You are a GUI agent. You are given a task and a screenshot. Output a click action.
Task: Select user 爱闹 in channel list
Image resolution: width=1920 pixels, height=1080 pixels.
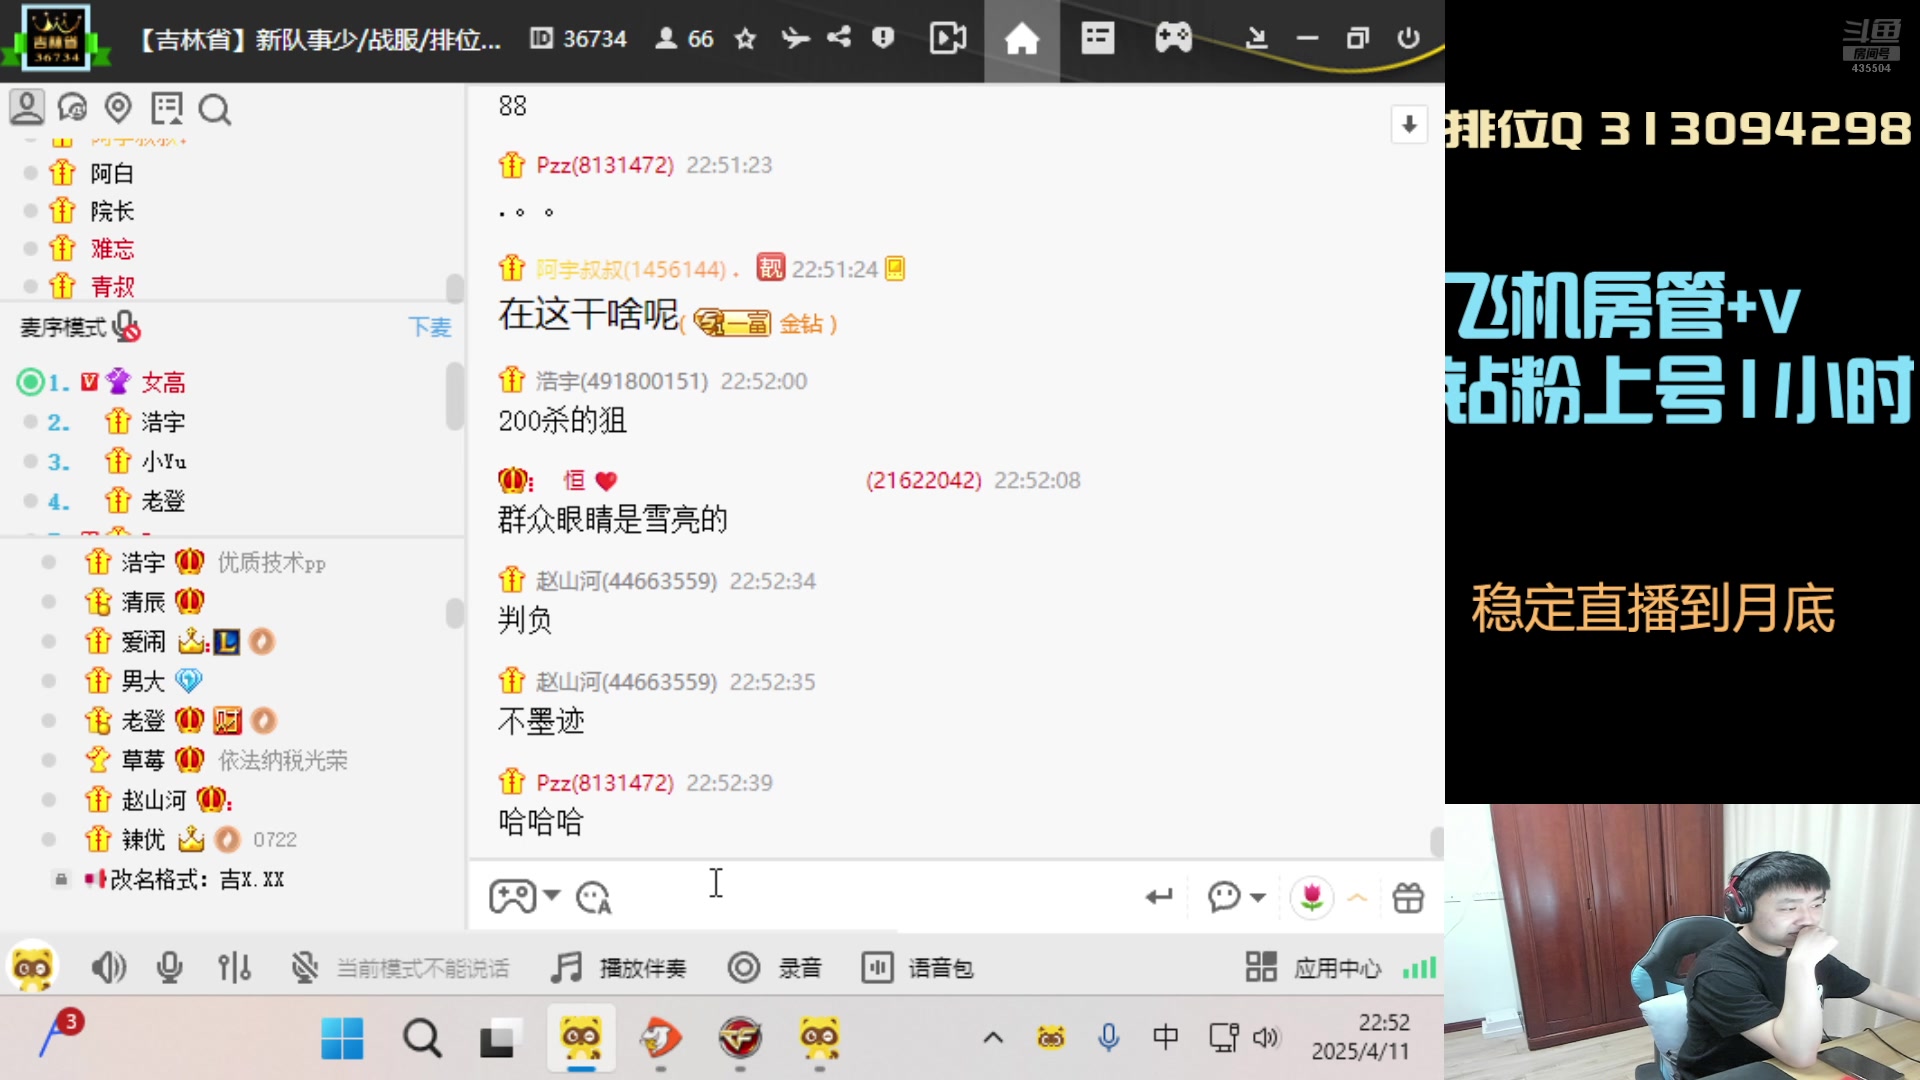[143, 641]
